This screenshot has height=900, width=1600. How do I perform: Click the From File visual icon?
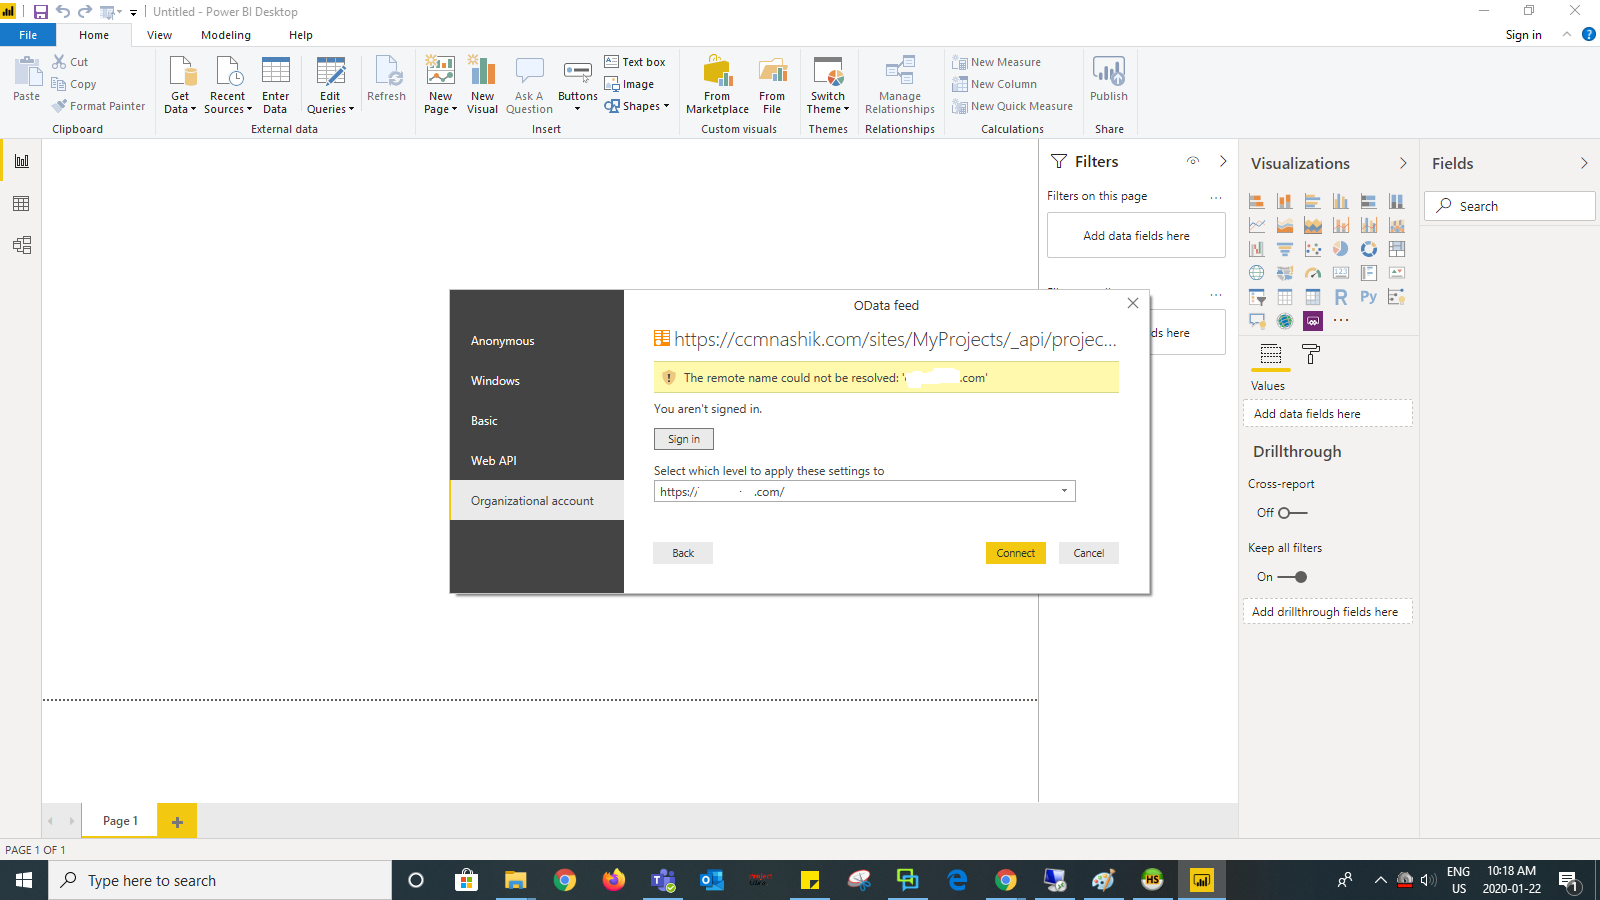pyautogui.click(x=772, y=72)
